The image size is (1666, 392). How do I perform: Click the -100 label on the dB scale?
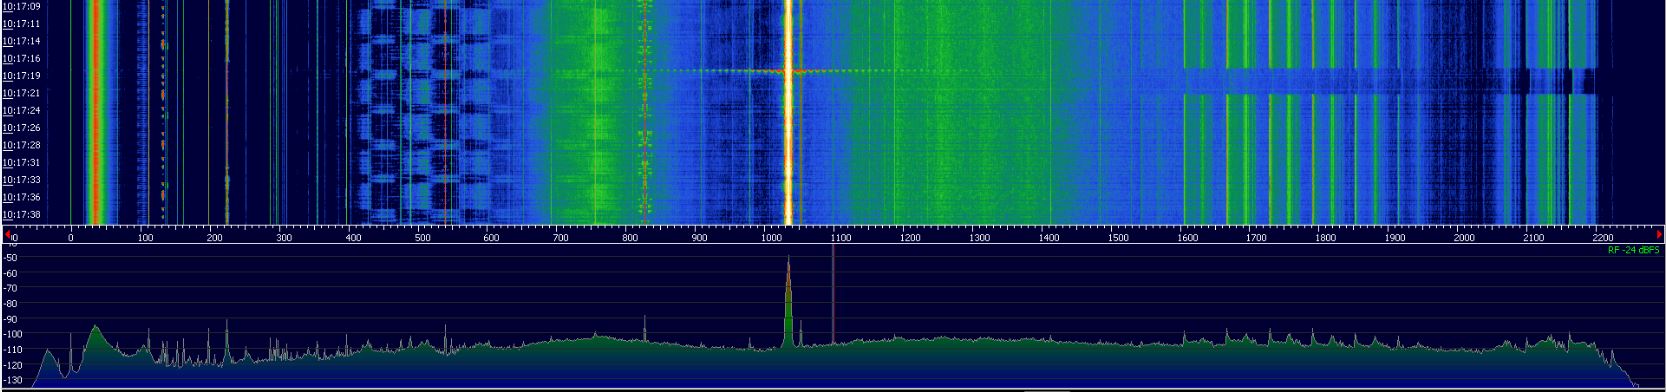point(13,334)
